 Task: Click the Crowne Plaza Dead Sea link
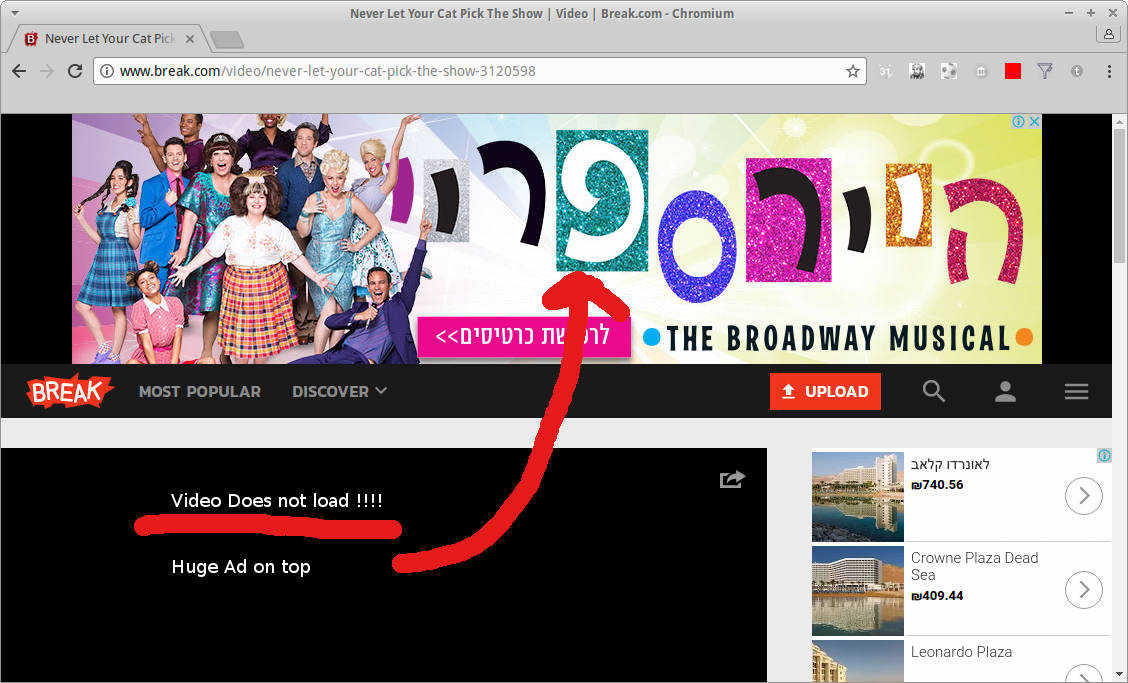[974, 566]
